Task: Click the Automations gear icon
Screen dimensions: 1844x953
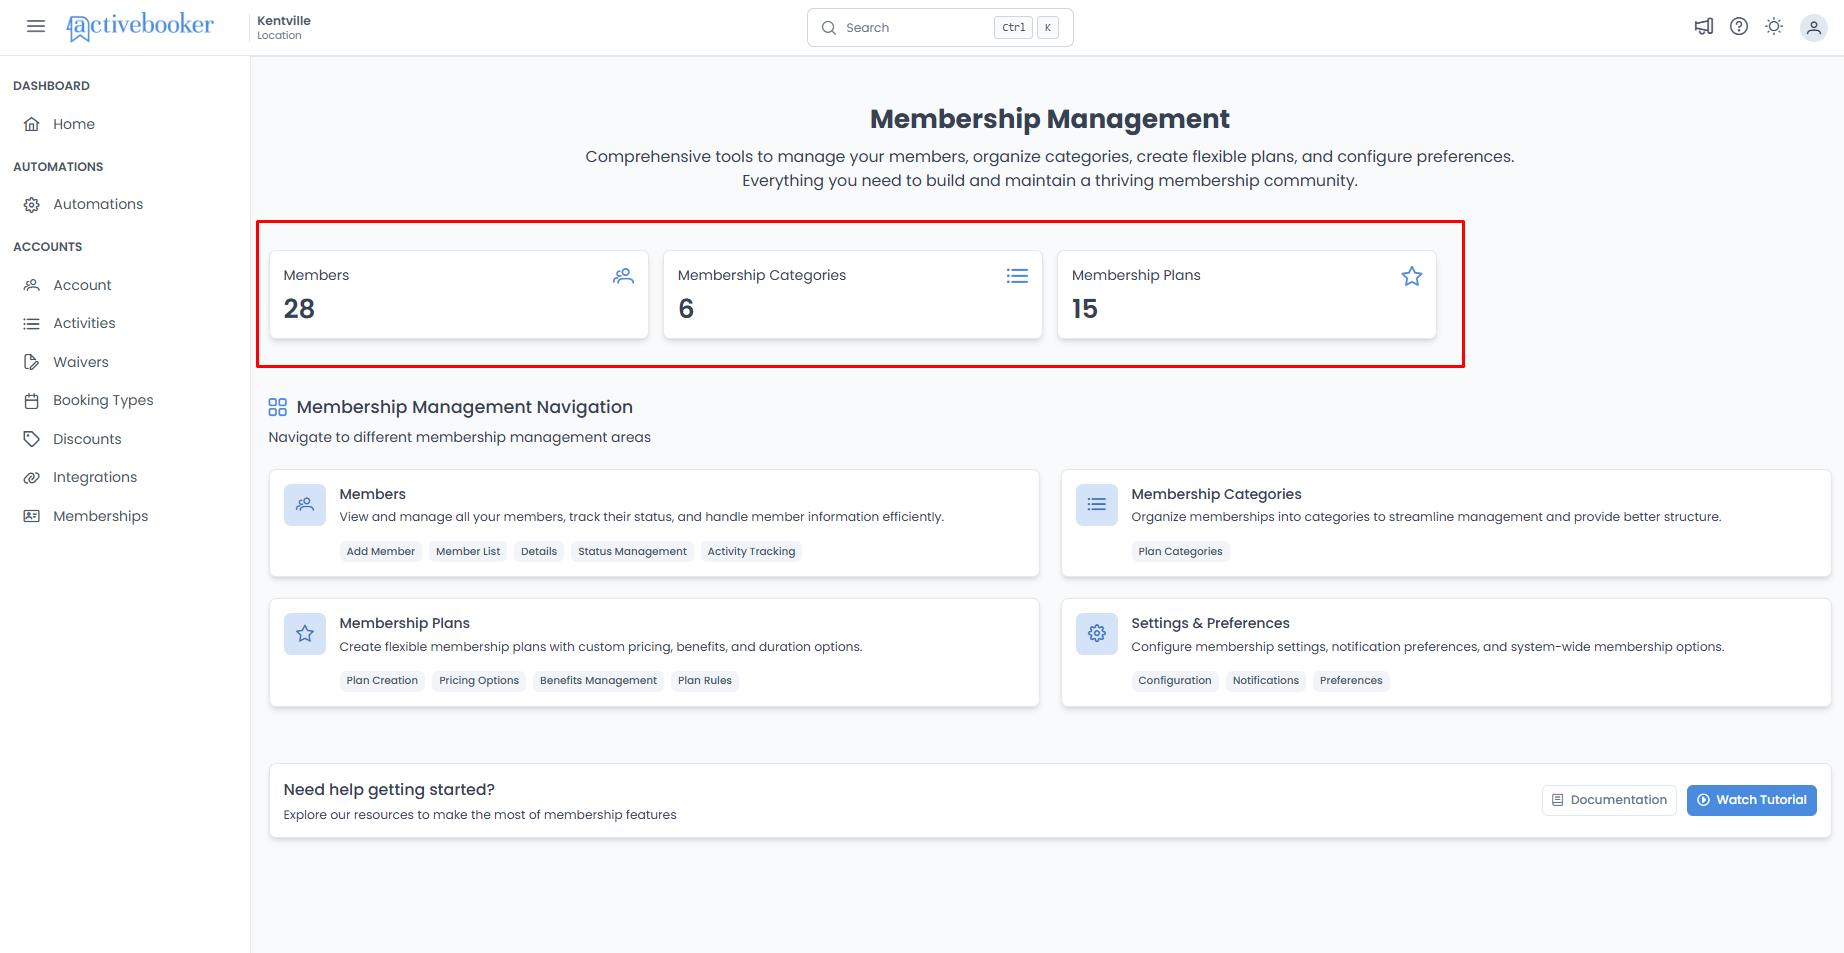Action: point(32,204)
